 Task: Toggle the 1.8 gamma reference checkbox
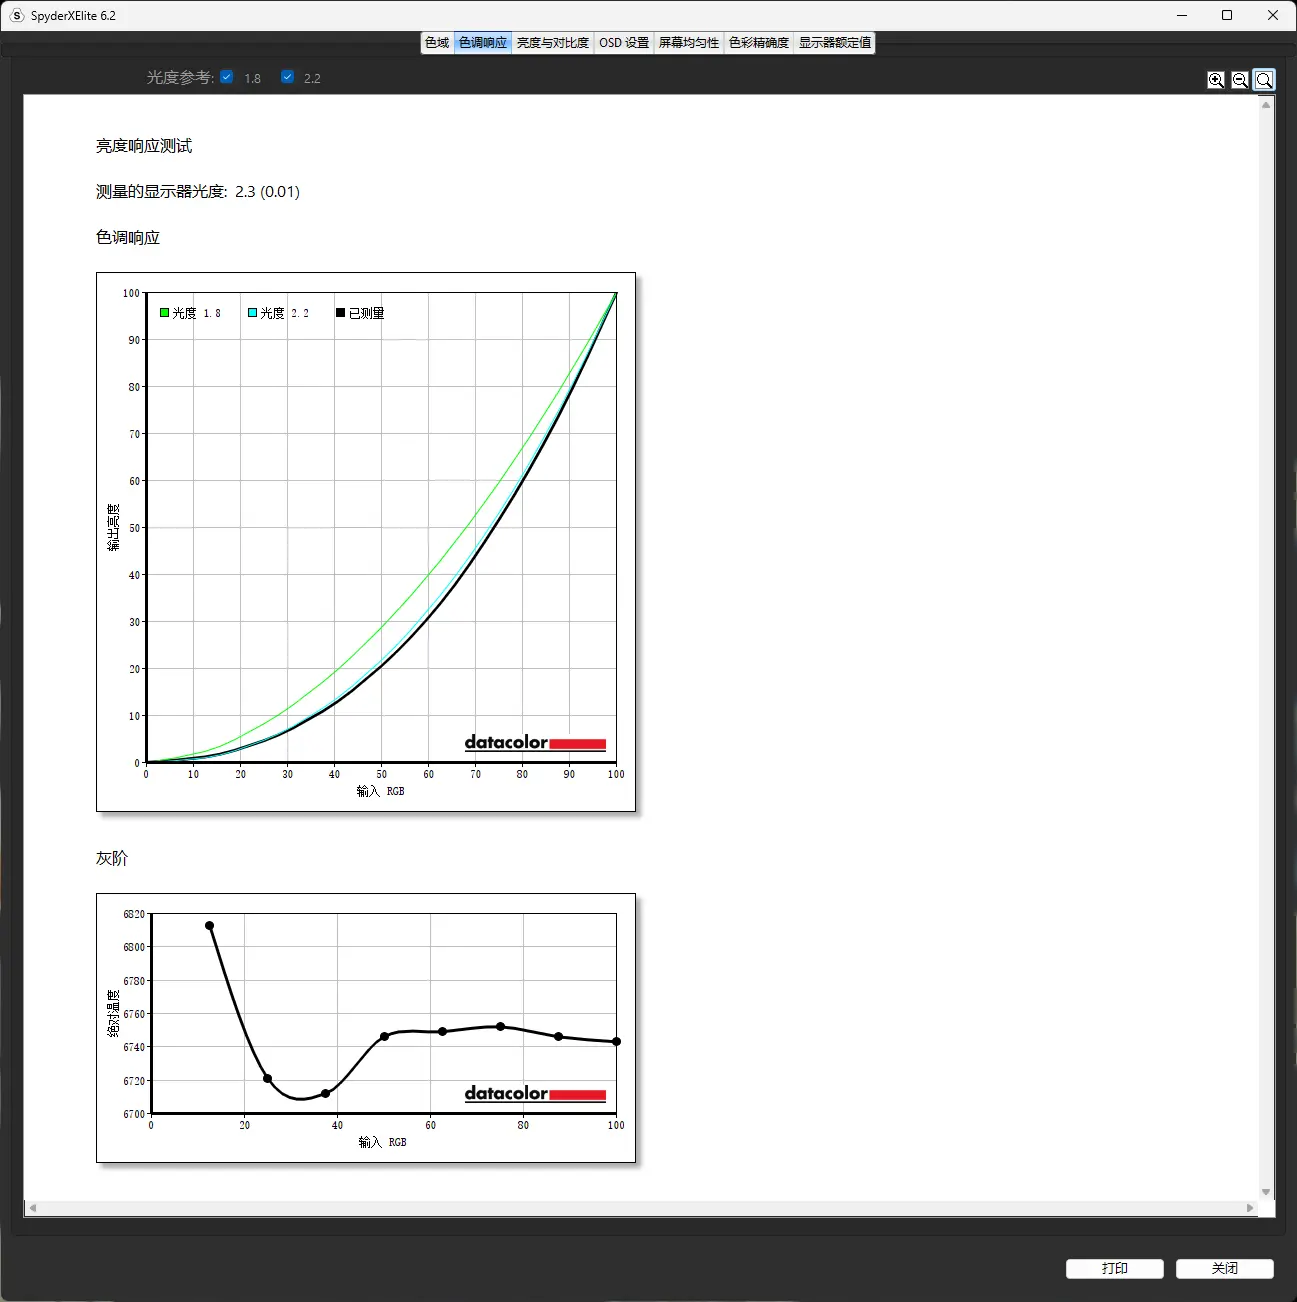tap(227, 77)
